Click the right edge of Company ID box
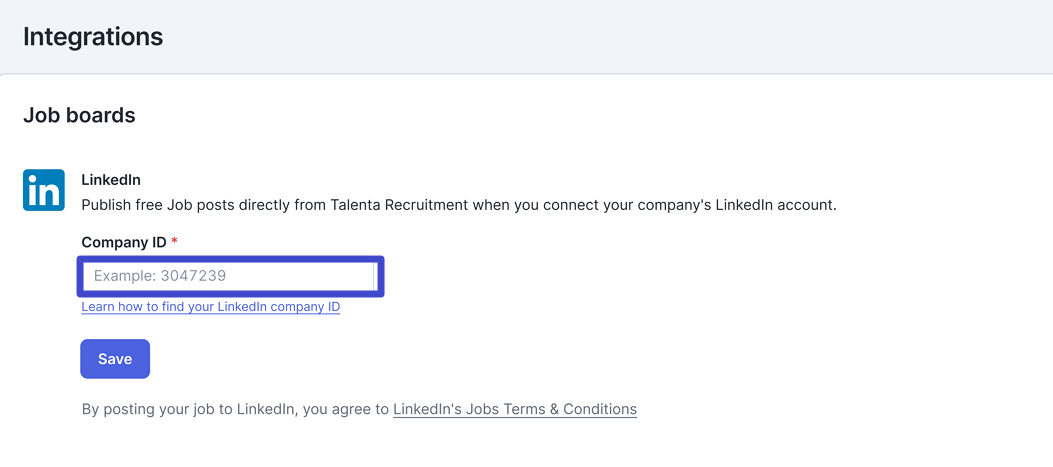Image resolution: width=1053 pixels, height=467 pixels. click(x=375, y=275)
